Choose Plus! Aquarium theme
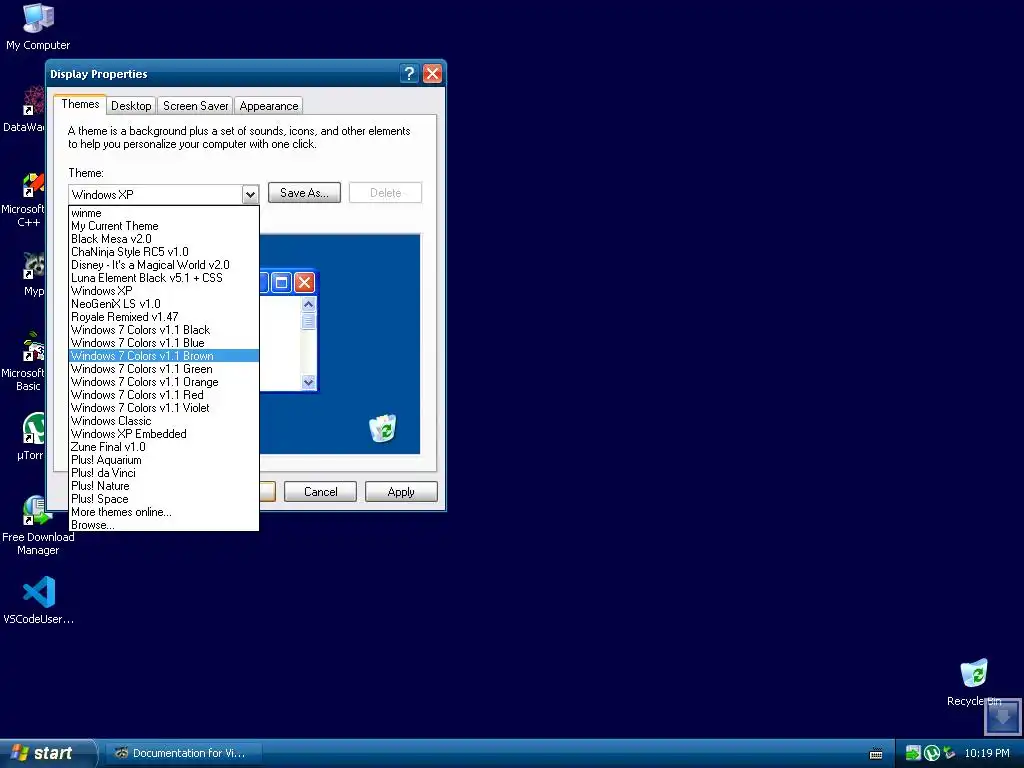 (164, 460)
